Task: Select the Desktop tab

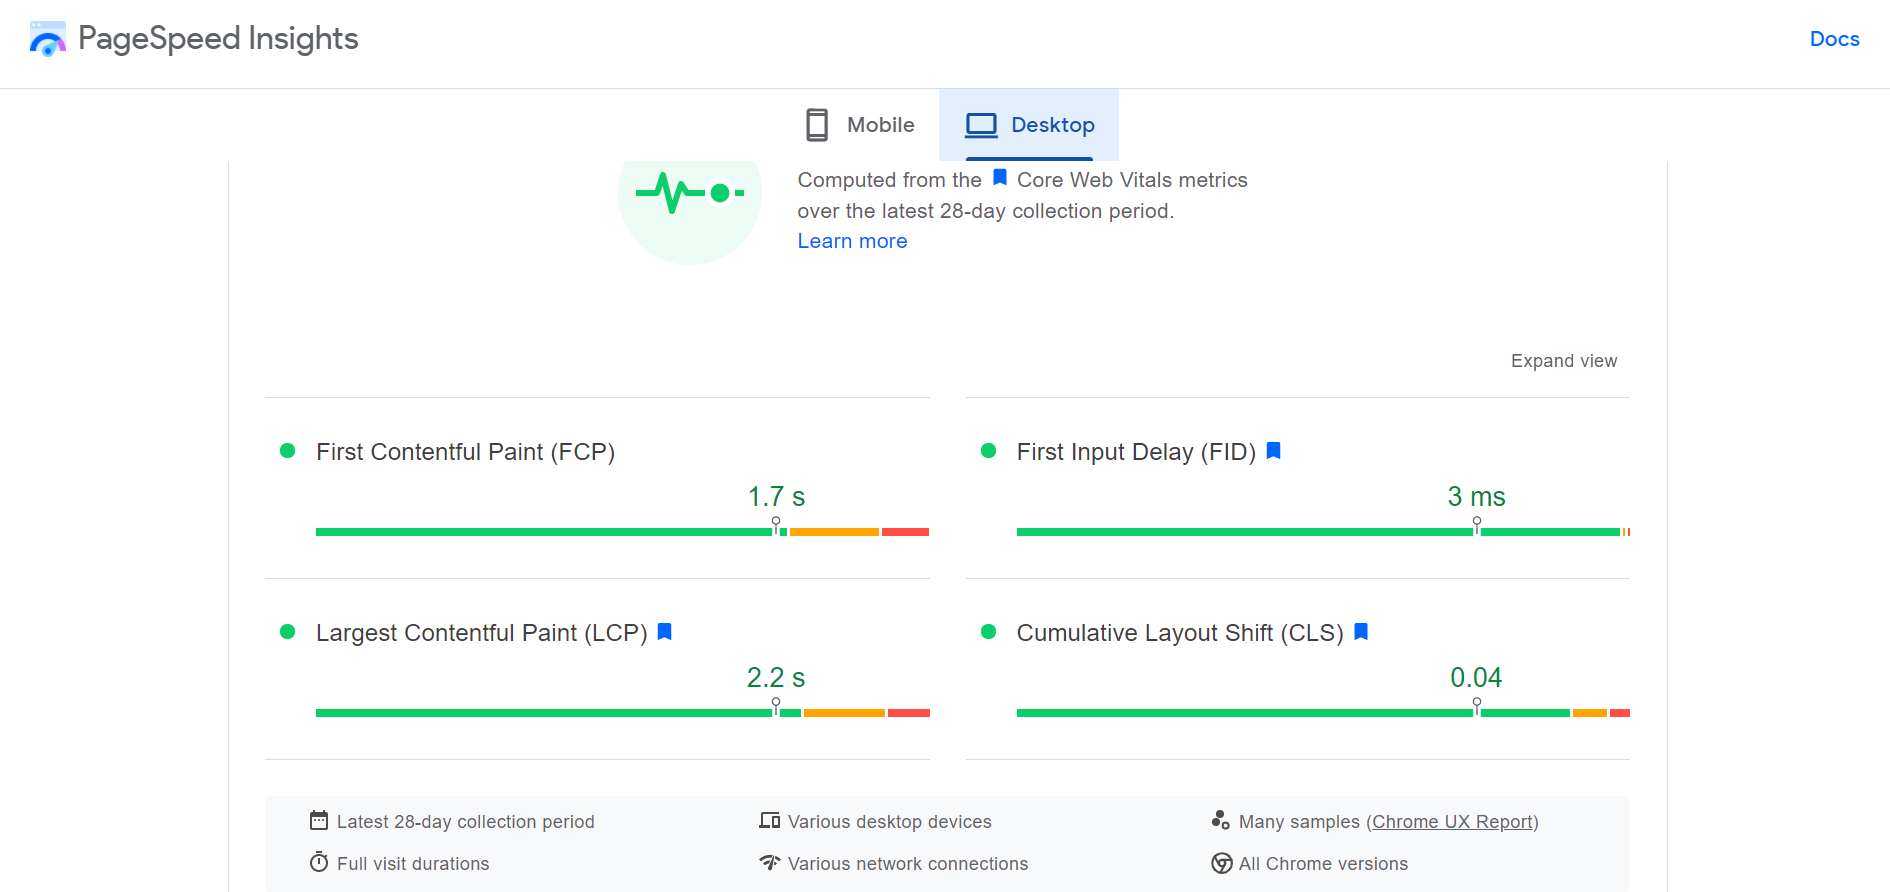Action: pyautogui.click(x=1029, y=124)
